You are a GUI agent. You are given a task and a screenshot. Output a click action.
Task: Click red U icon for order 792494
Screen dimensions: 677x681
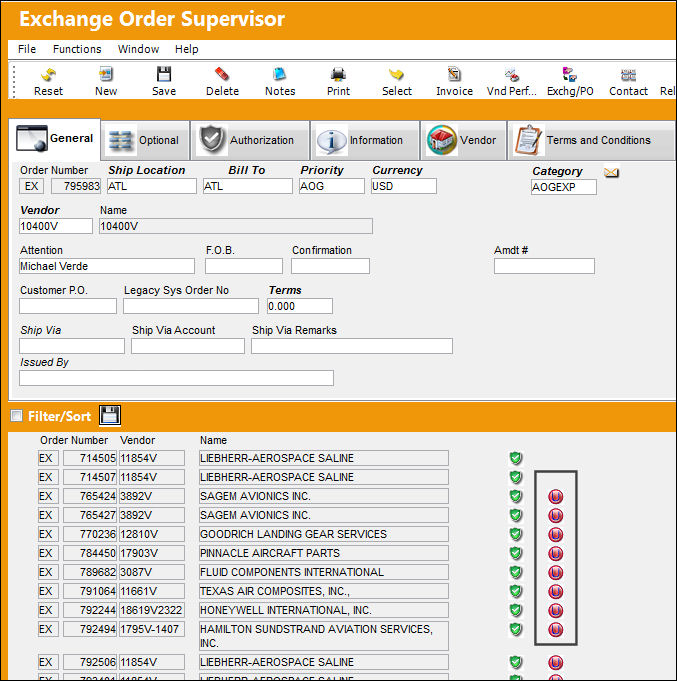coord(555,630)
